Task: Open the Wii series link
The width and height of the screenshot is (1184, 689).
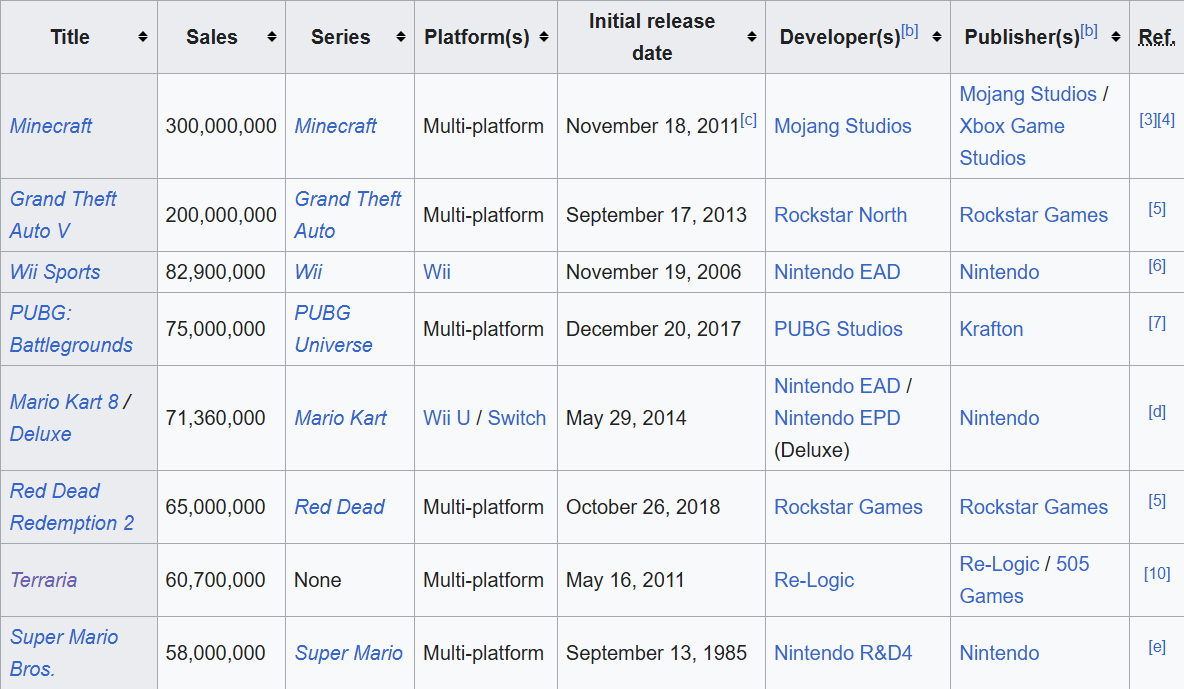Action: coord(308,272)
